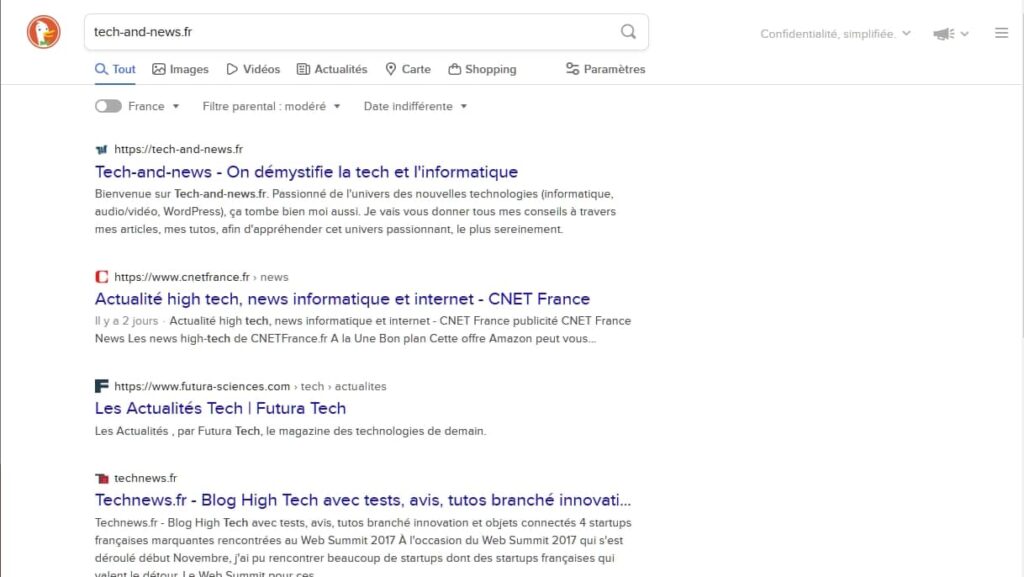Open the CNET France article link
The image size is (1024, 577).
pos(341,298)
